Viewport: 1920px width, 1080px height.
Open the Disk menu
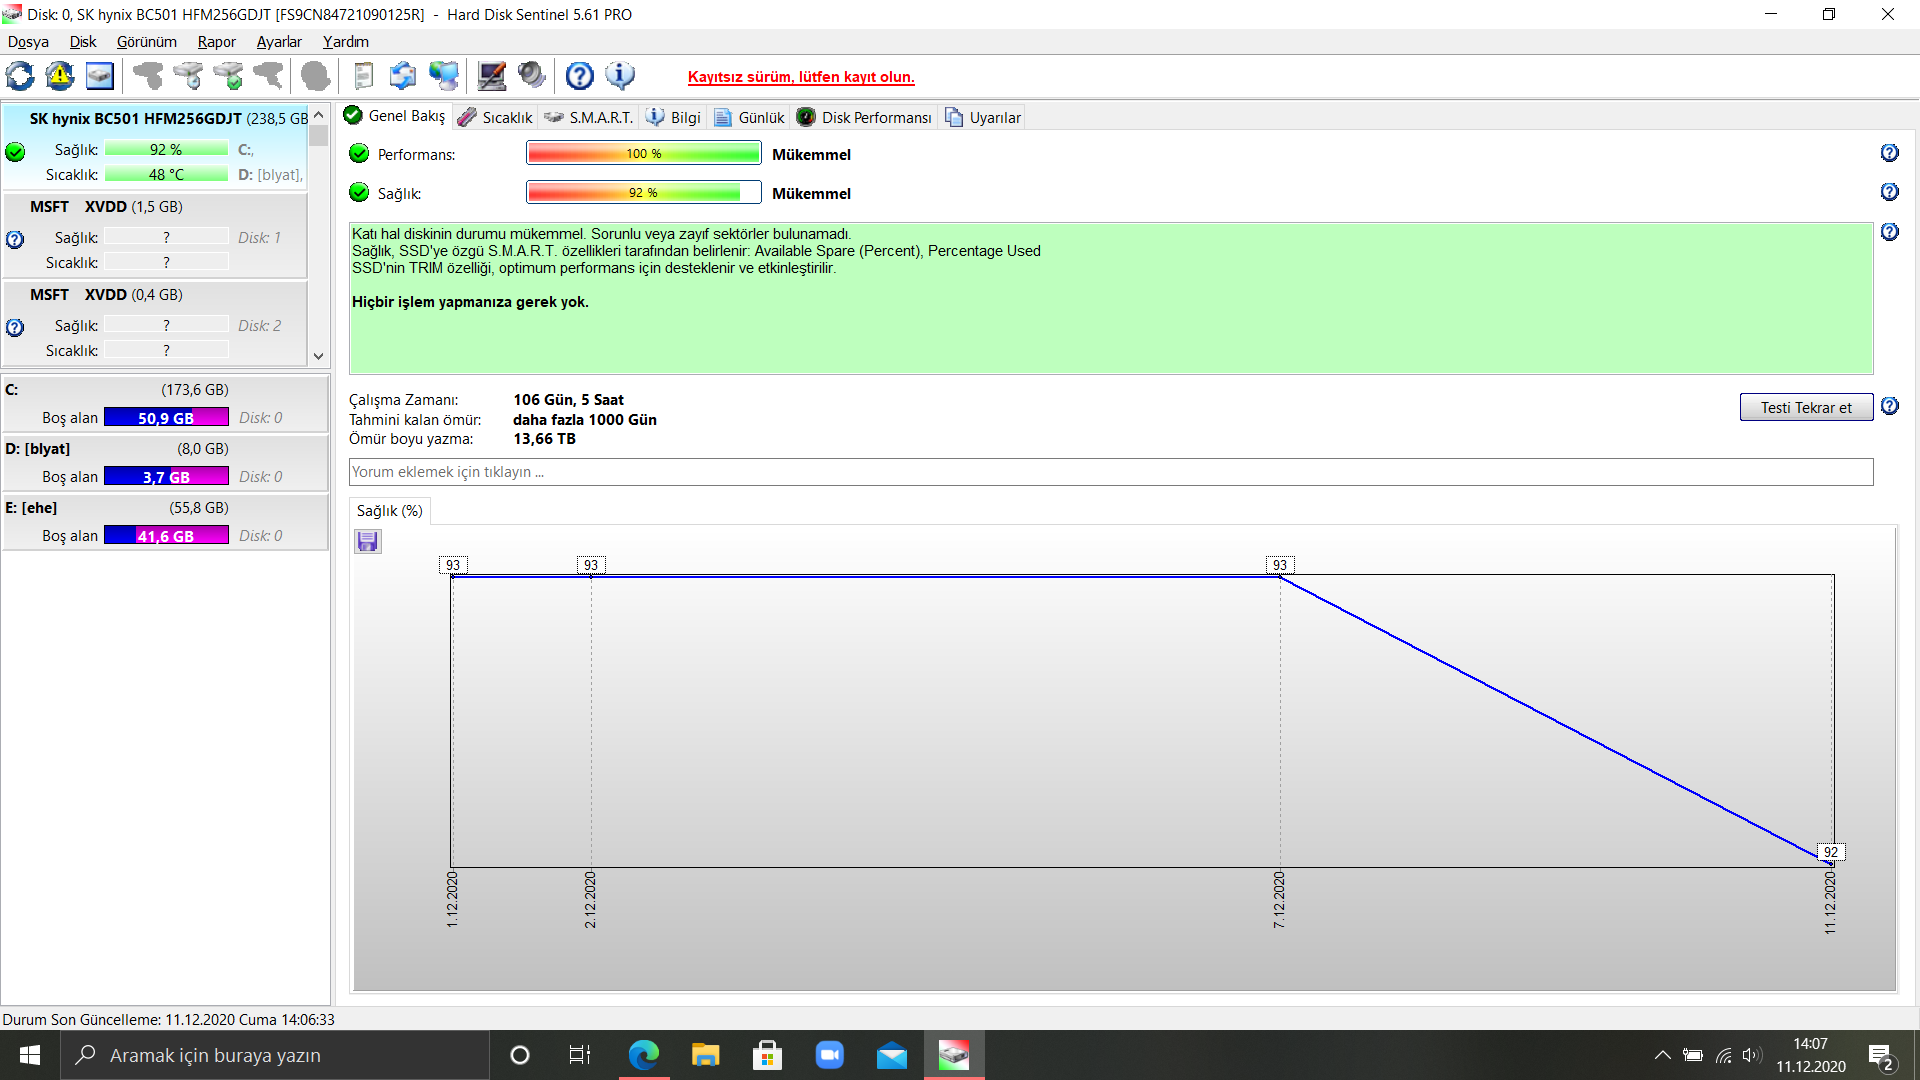point(83,42)
